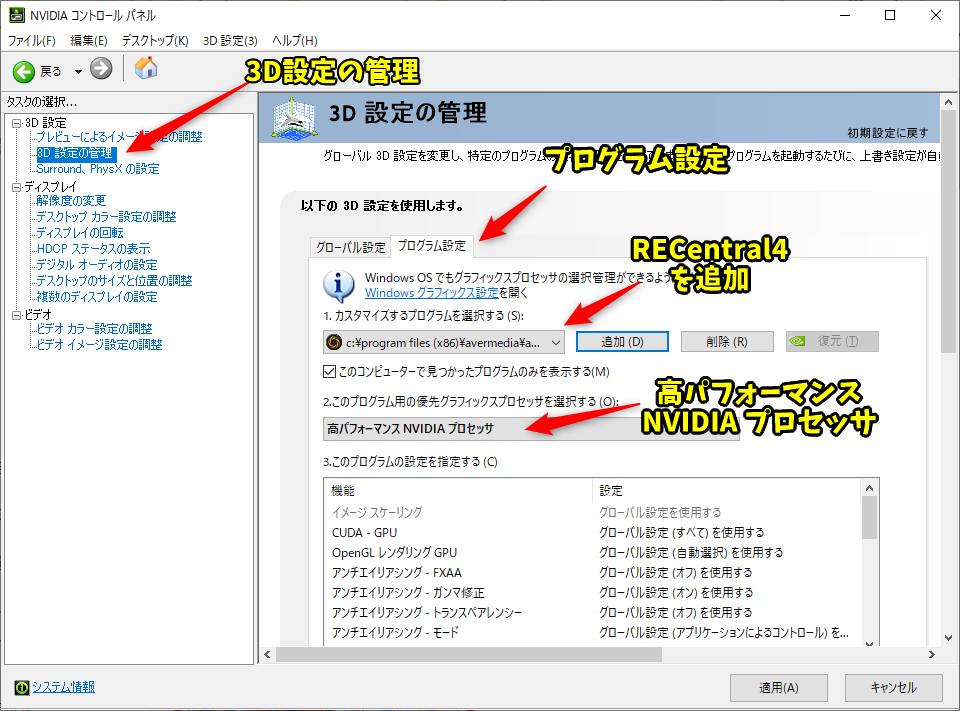This screenshot has height=711, width=960.
Task: Open Surround、PhysX の設定
Action: (x=98, y=169)
